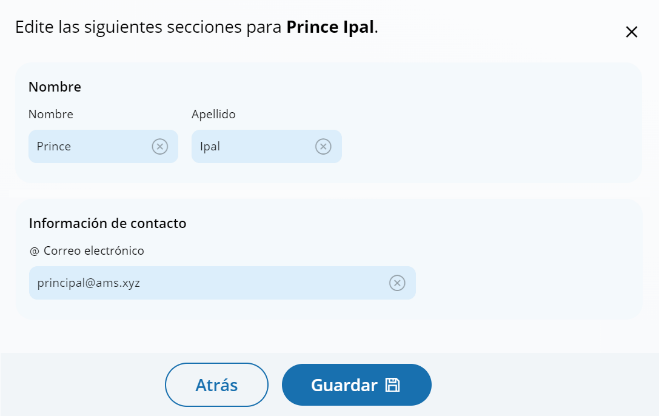Click empty space in the Nombre section card
Screen dimensions: 659x416
click(x=500, y=130)
